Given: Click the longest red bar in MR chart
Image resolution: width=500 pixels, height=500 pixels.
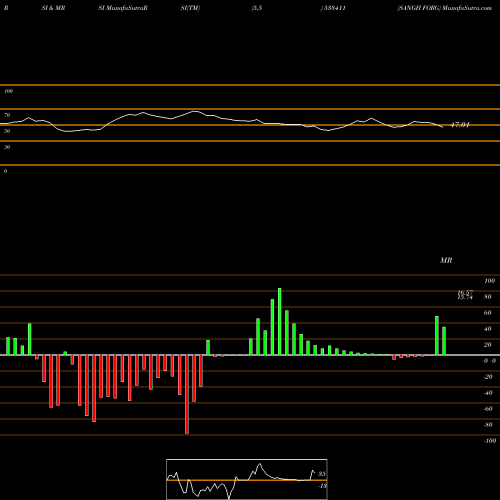Looking at the screenshot, I should [187, 394].
